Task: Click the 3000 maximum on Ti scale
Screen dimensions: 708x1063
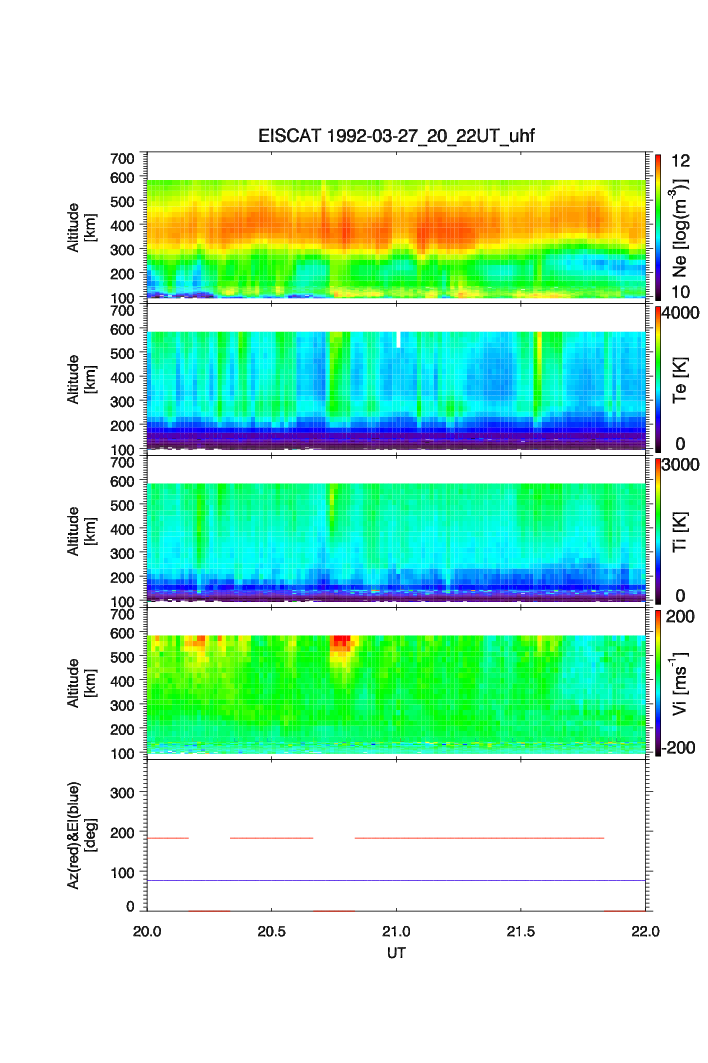Action: (681, 465)
